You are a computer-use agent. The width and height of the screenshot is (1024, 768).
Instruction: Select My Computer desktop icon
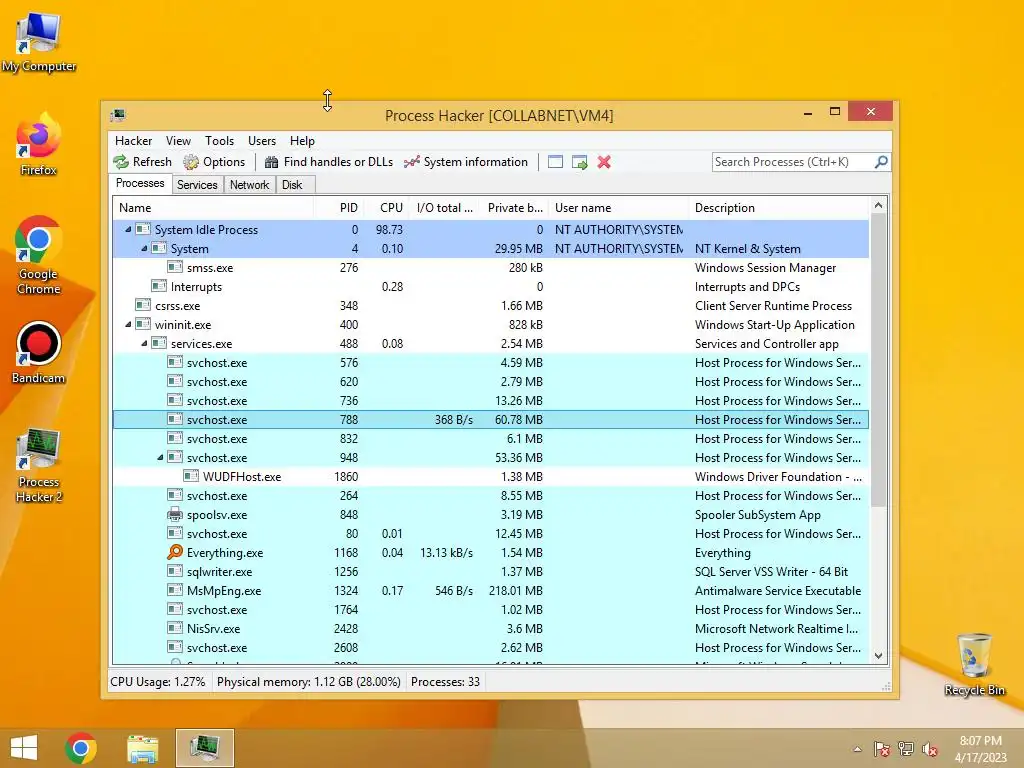39,41
